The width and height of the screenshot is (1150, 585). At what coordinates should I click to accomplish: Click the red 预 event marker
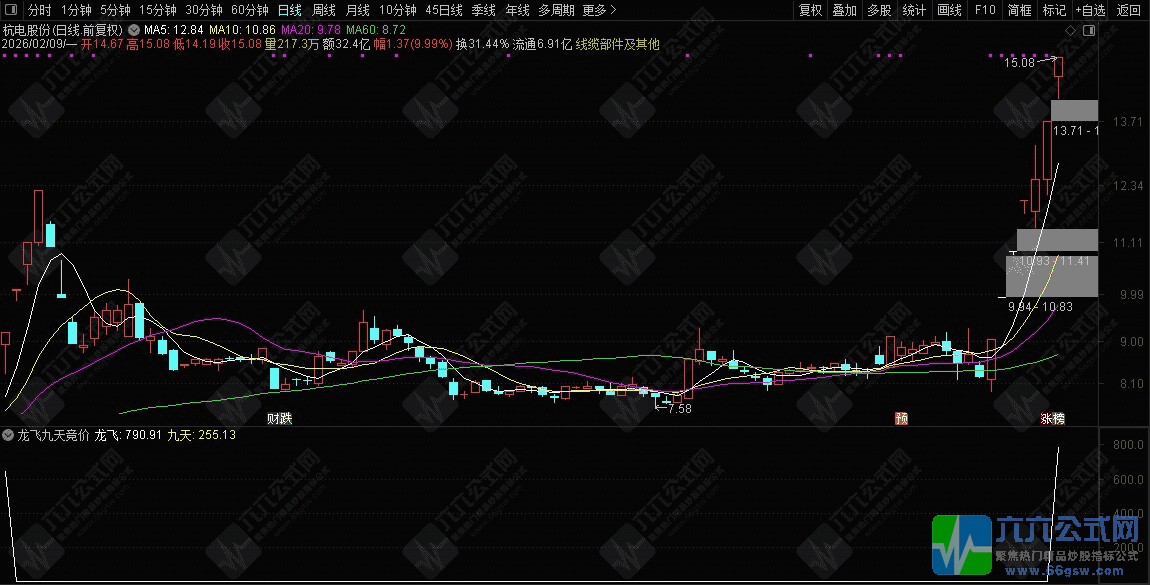point(902,418)
